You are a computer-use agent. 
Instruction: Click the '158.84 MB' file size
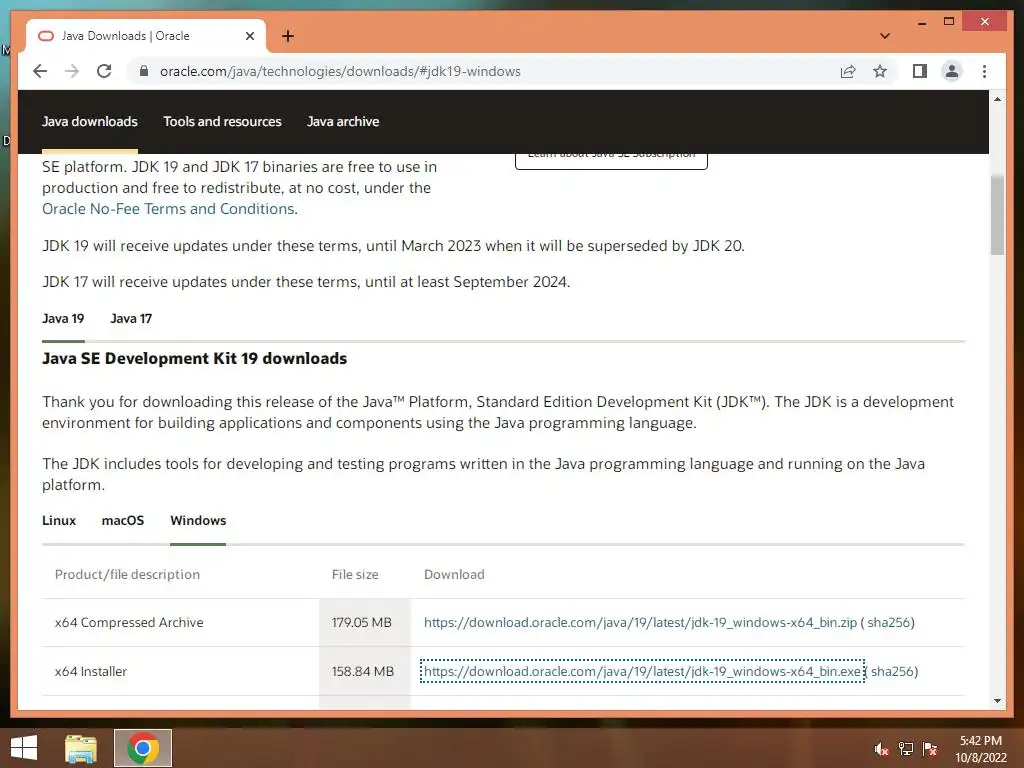point(362,671)
